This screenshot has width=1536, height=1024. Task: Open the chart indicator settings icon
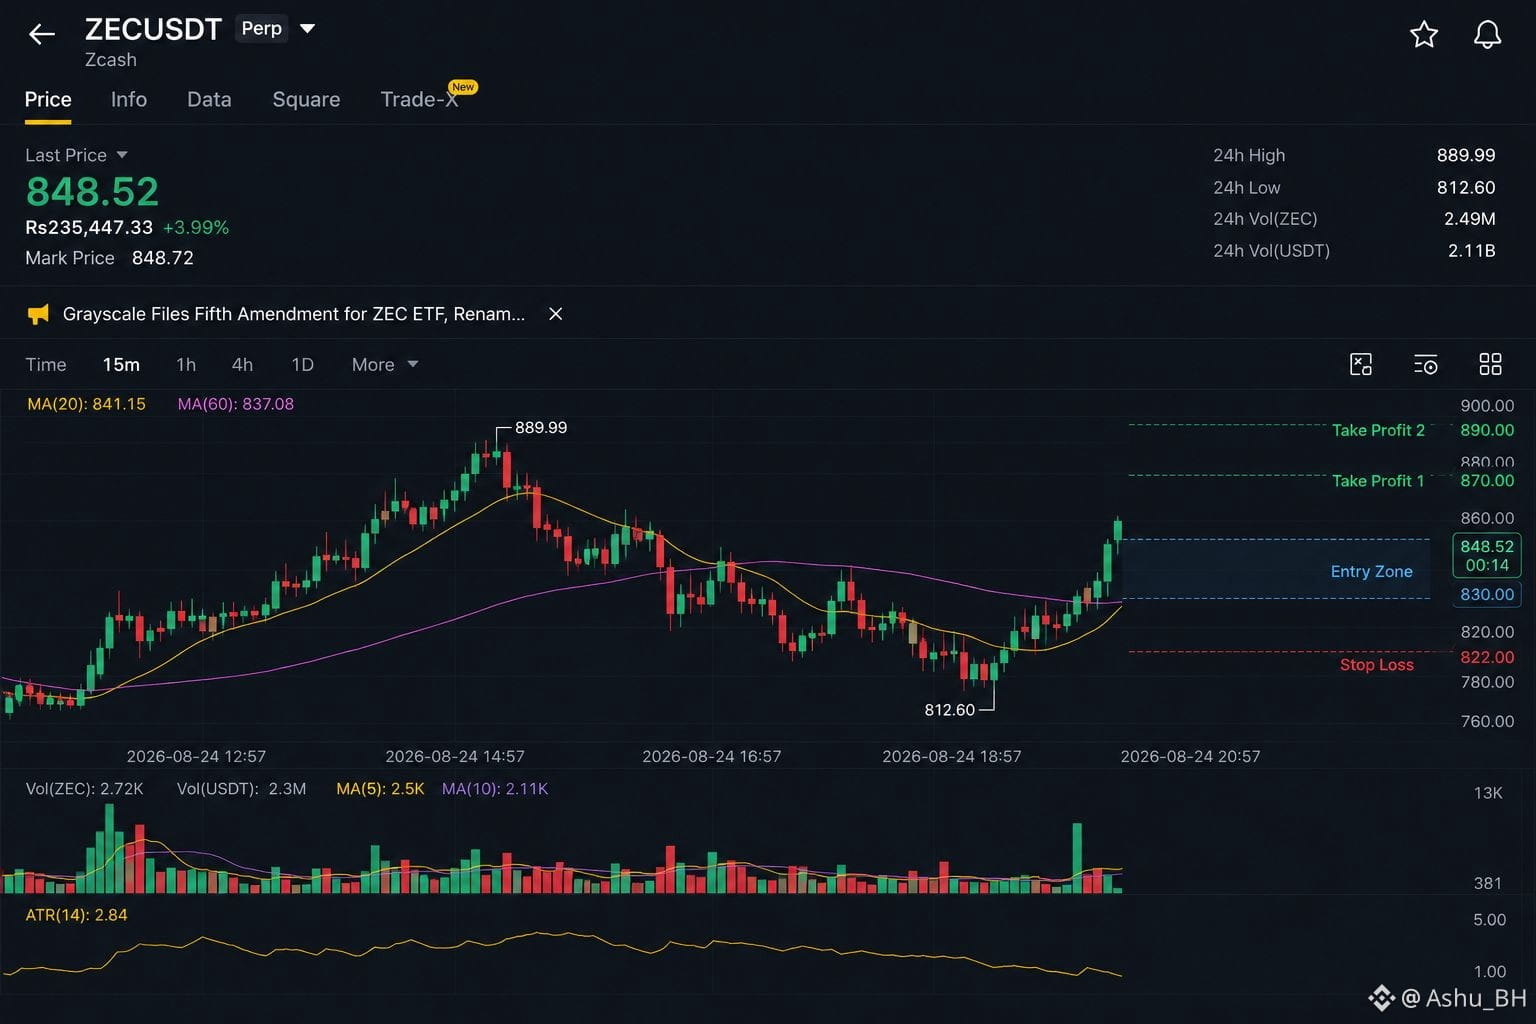pos(1426,364)
